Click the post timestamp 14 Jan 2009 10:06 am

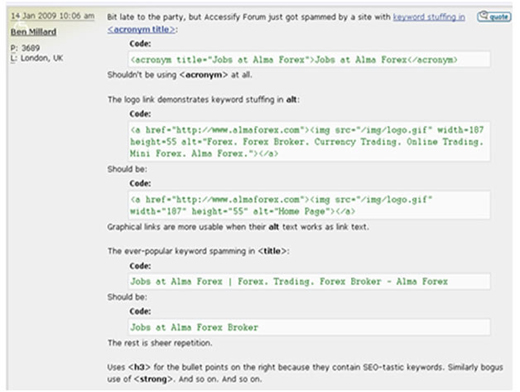tap(53, 16)
